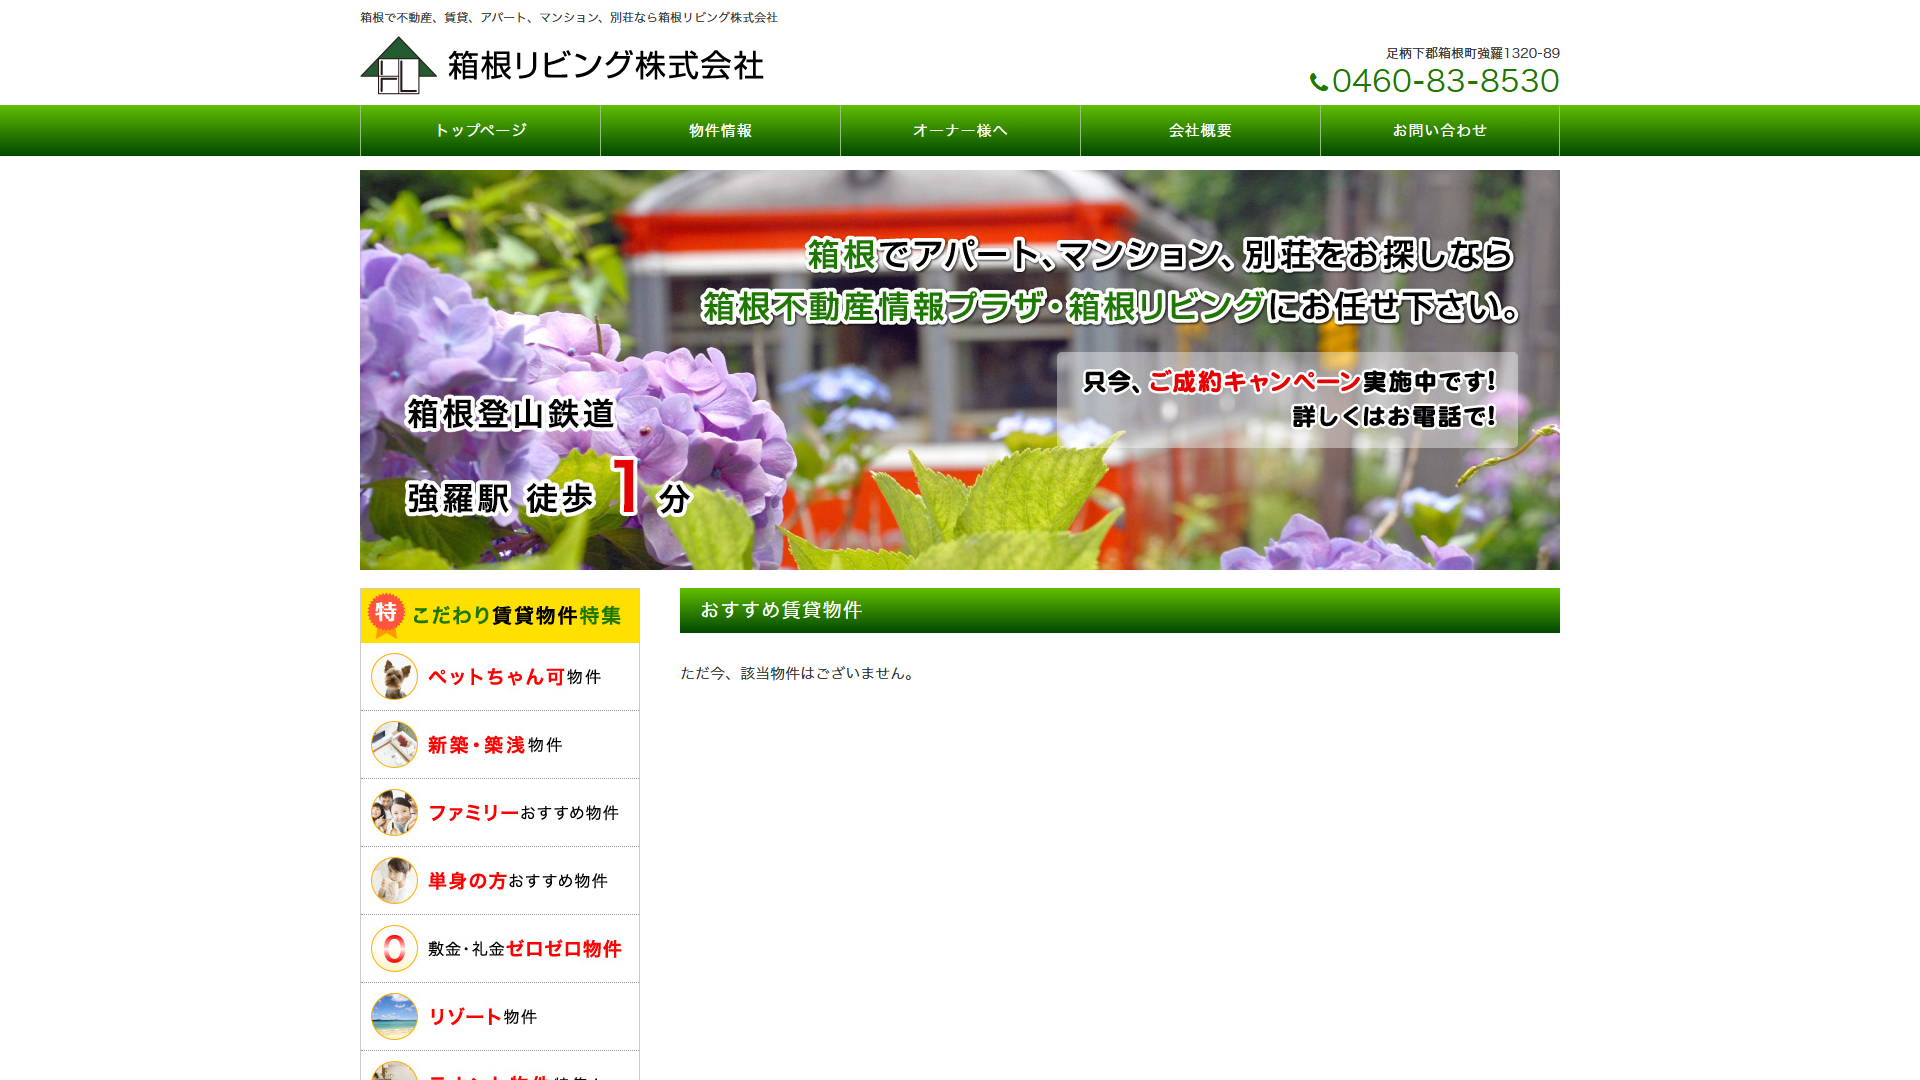
Task: Open リゾート物件 link
Action: pyautogui.click(x=500, y=1017)
